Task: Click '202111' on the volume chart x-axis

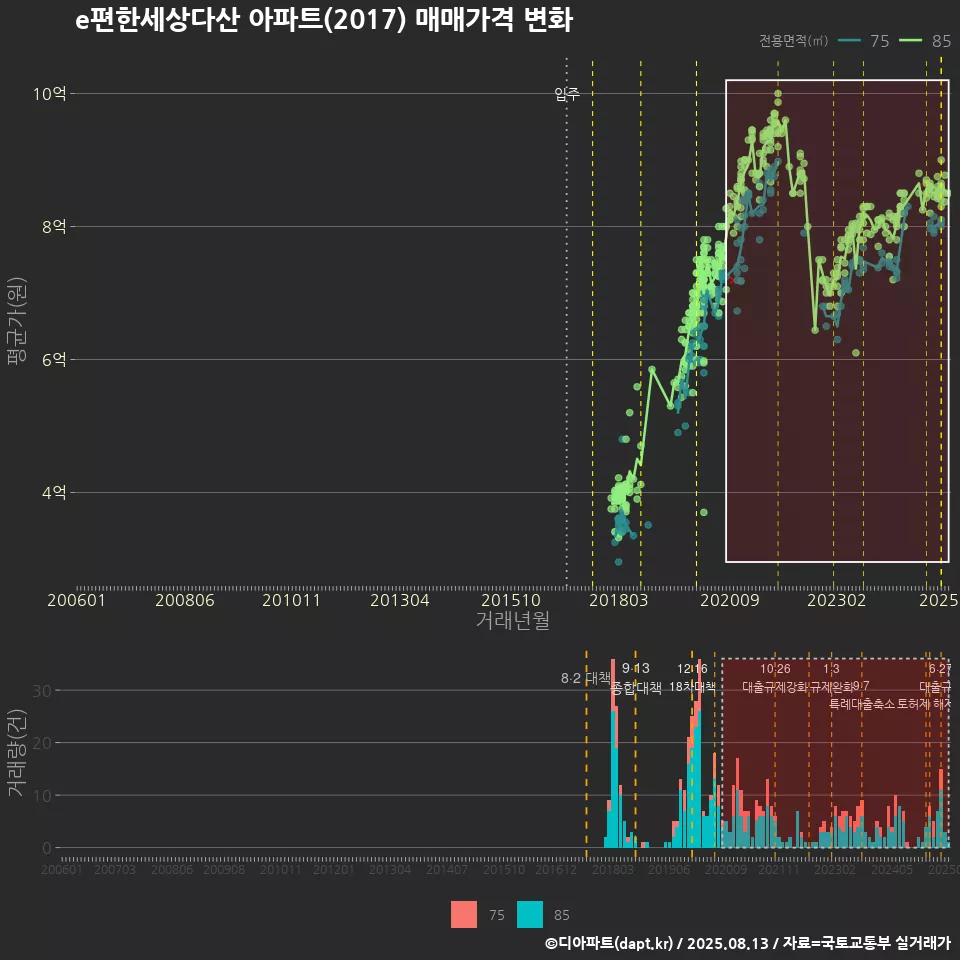Action: click(x=779, y=869)
